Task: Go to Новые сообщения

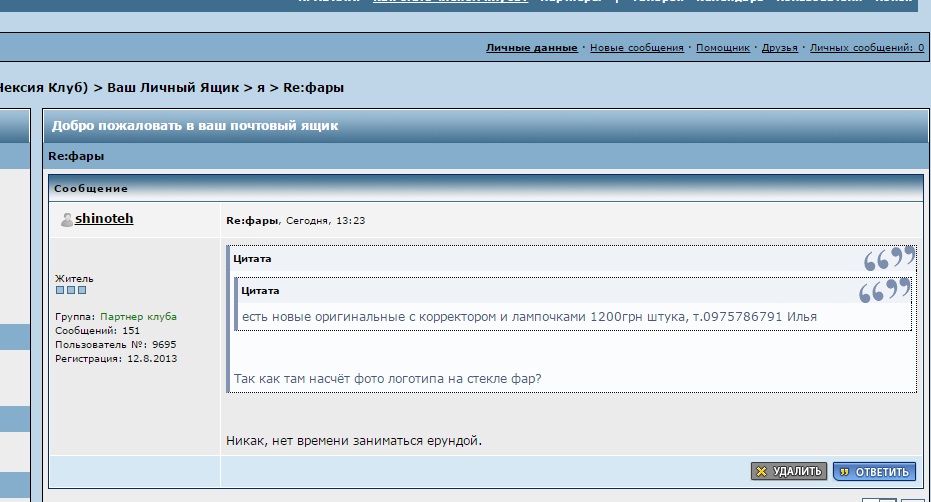Action: (636, 48)
